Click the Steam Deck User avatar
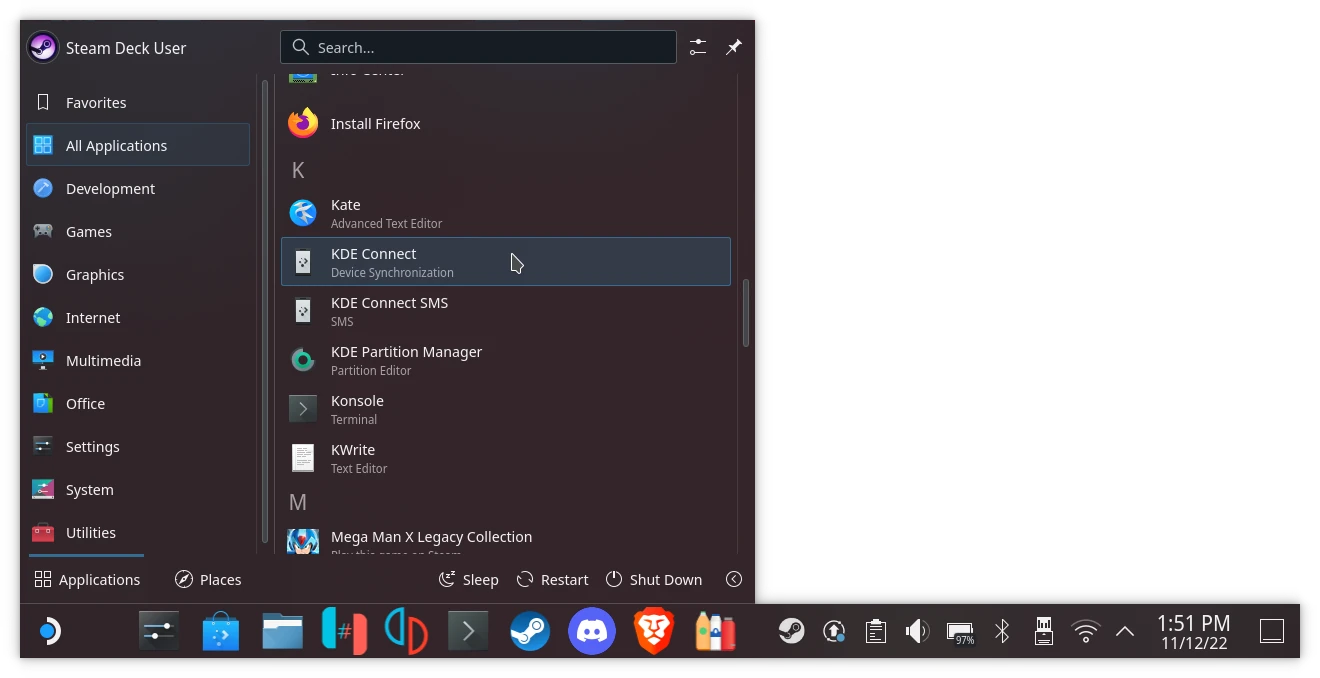This screenshot has height=678, width=1320. (43, 47)
